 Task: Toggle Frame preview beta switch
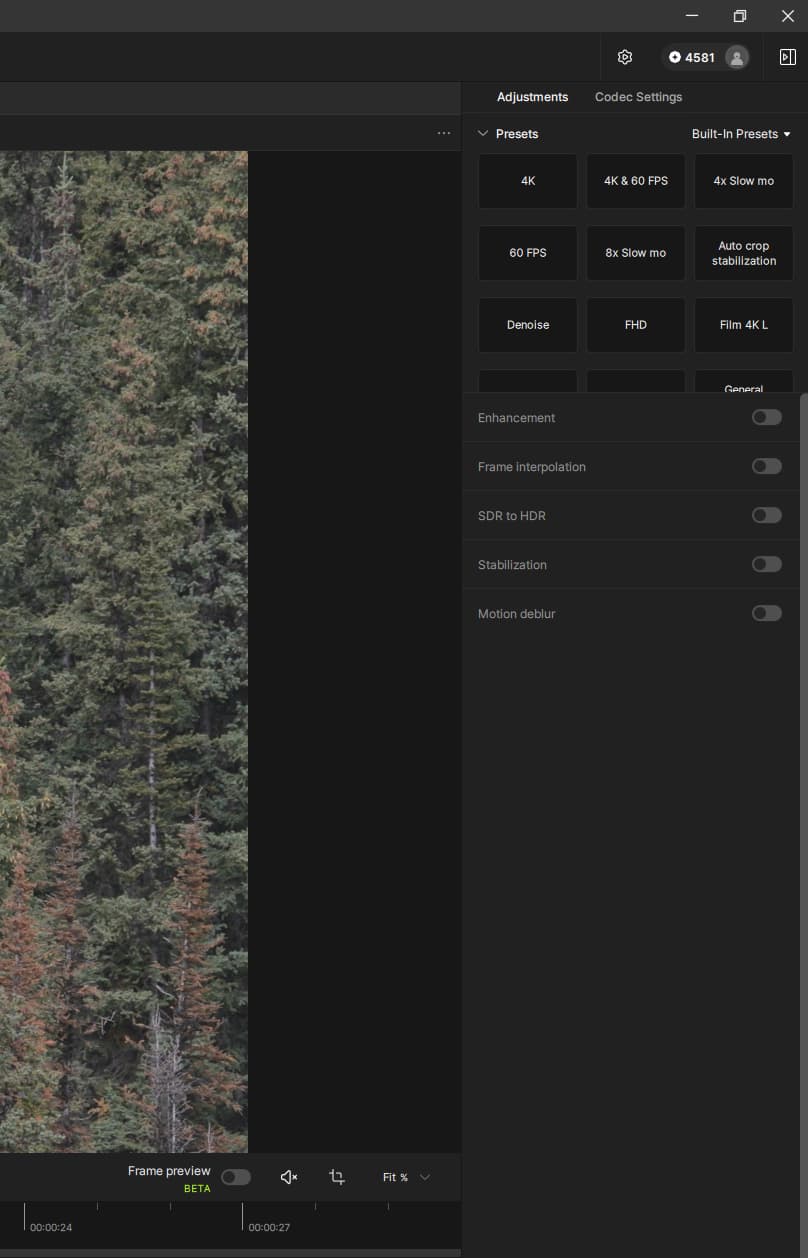[236, 1177]
